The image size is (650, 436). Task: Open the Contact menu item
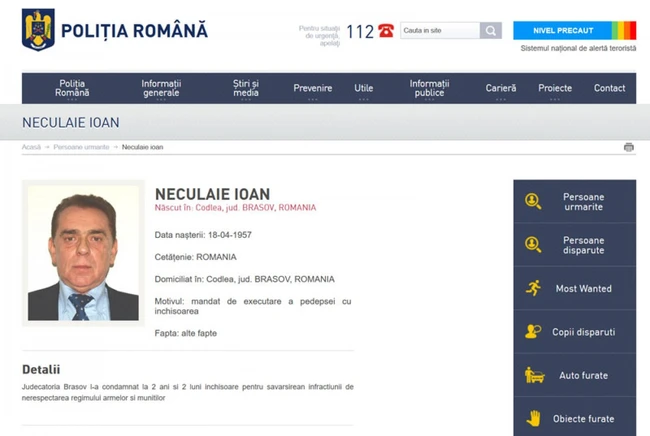[609, 88]
